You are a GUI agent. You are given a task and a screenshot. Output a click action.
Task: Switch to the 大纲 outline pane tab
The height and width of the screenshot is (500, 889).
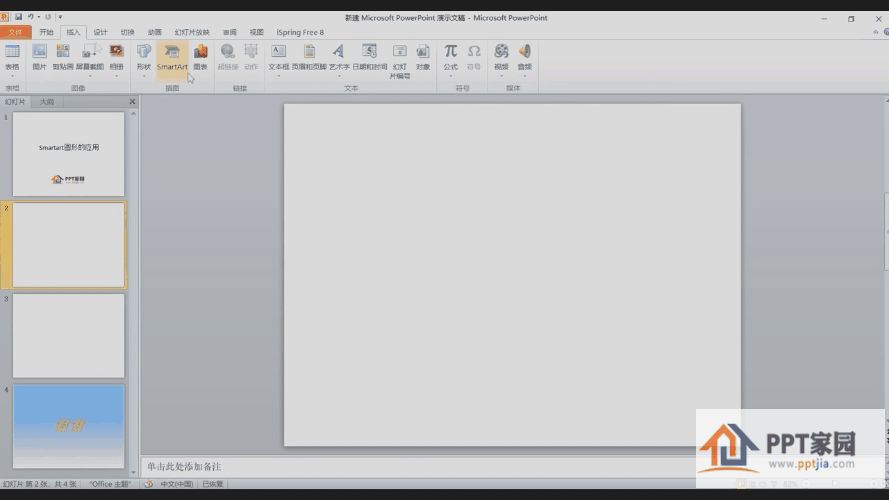click(47, 101)
